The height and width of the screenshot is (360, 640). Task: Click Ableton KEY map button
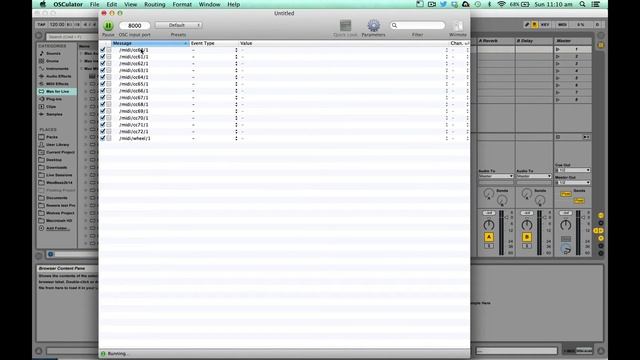(545, 25)
